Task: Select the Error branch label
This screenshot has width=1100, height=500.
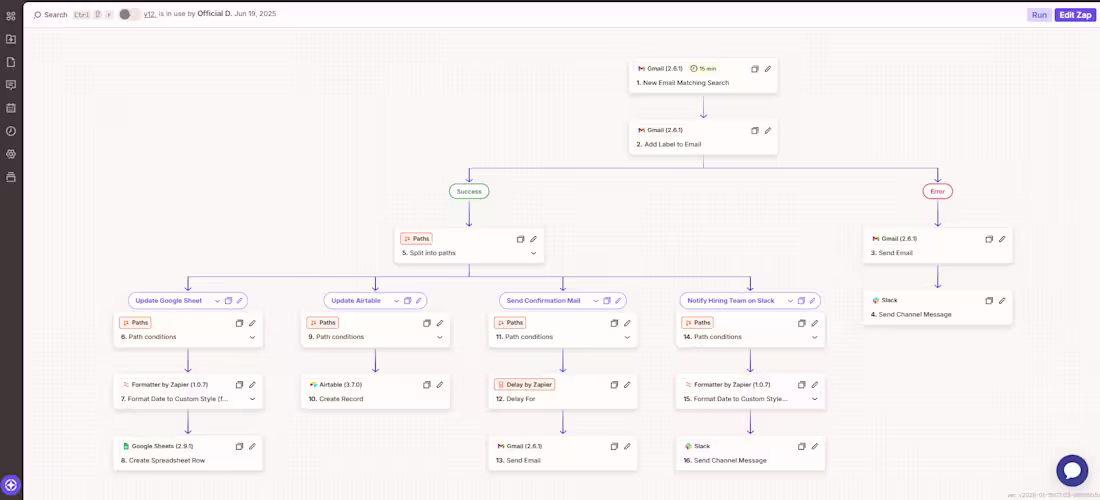Action: [938, 191]
